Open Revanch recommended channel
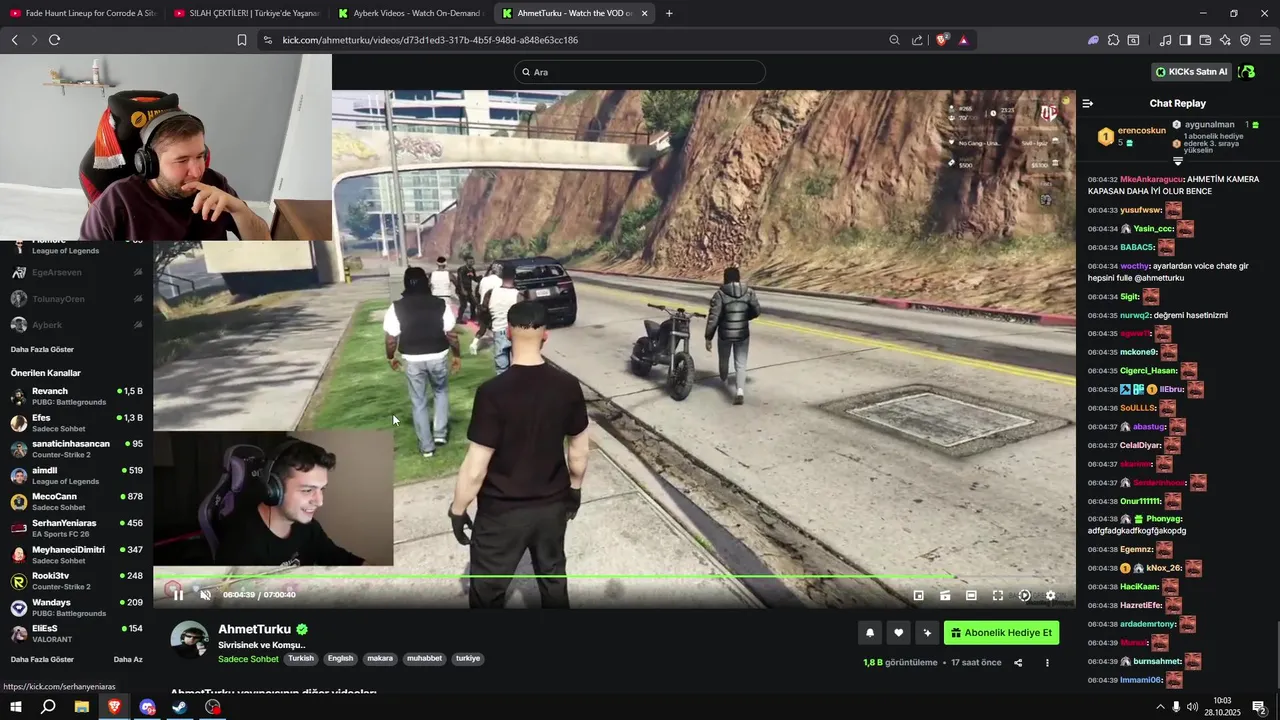Screen dimensions: 1280x720 (76, 396)
